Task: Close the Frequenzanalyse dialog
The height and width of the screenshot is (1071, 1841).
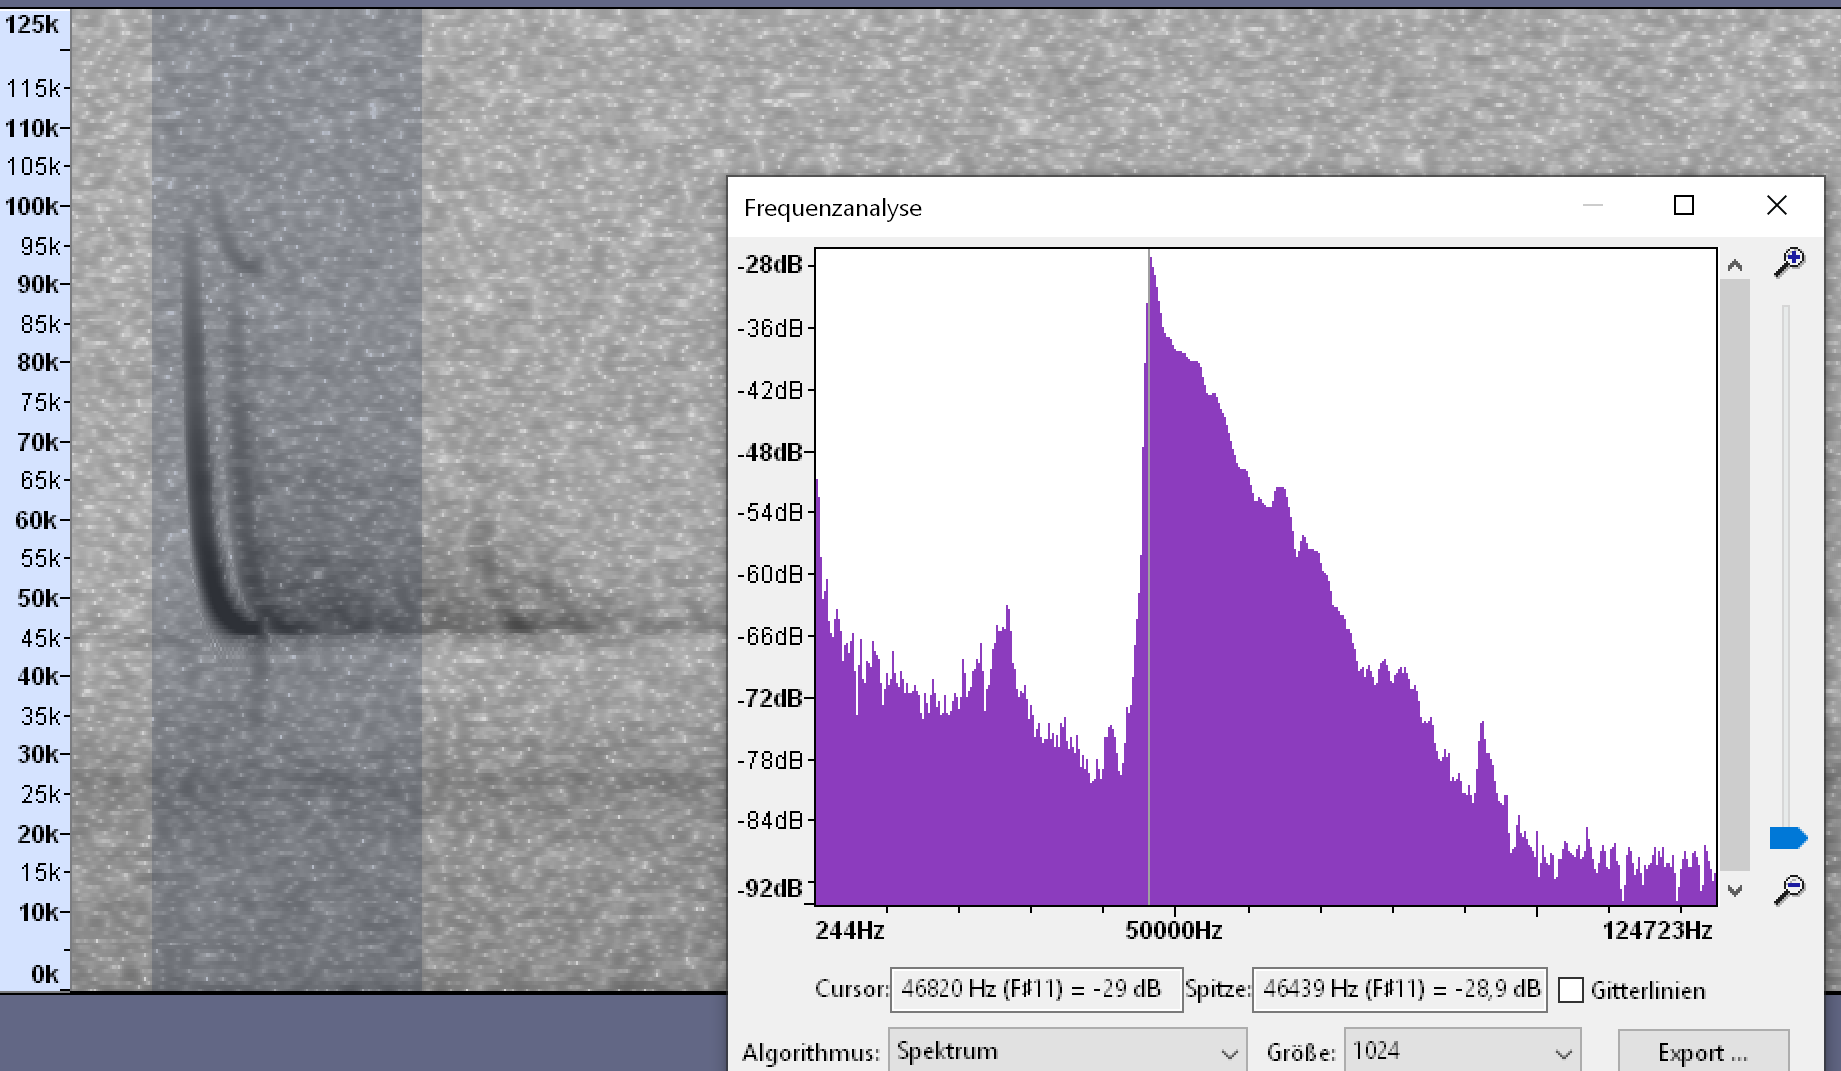Action: point(1776,205)
